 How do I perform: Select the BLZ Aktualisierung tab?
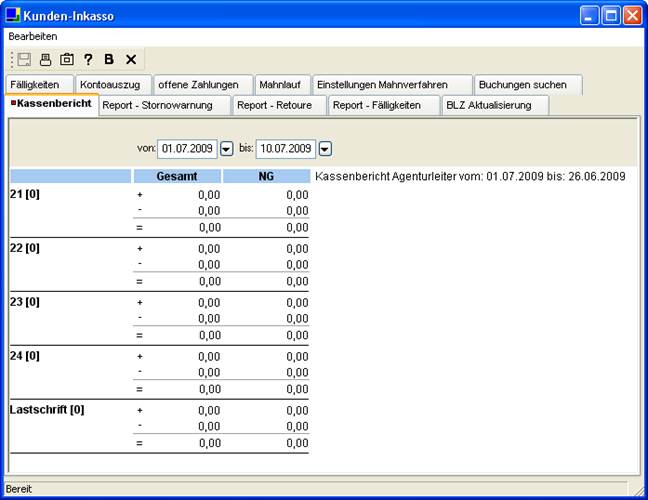point(490,105)
